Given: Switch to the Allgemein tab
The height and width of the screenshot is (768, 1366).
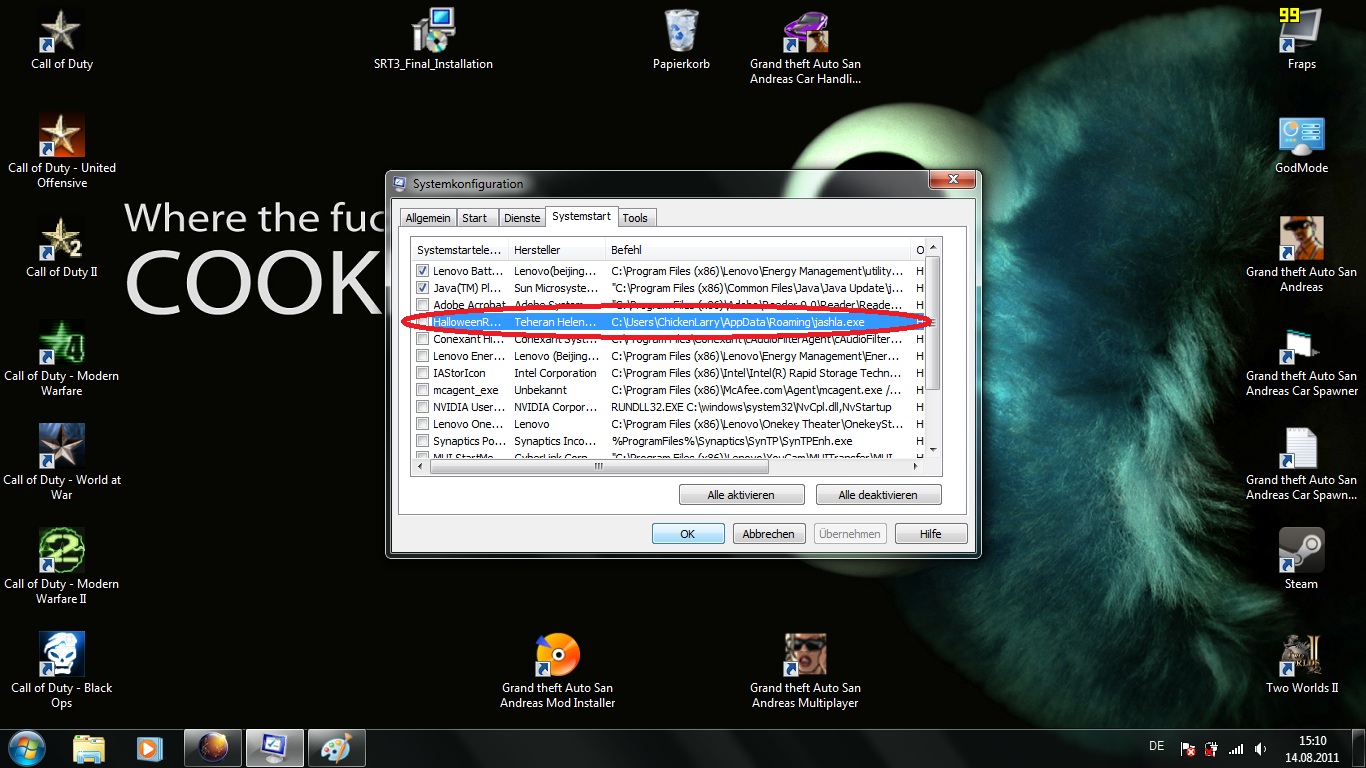Looking at the screenshot, I should tap(428, 218).
